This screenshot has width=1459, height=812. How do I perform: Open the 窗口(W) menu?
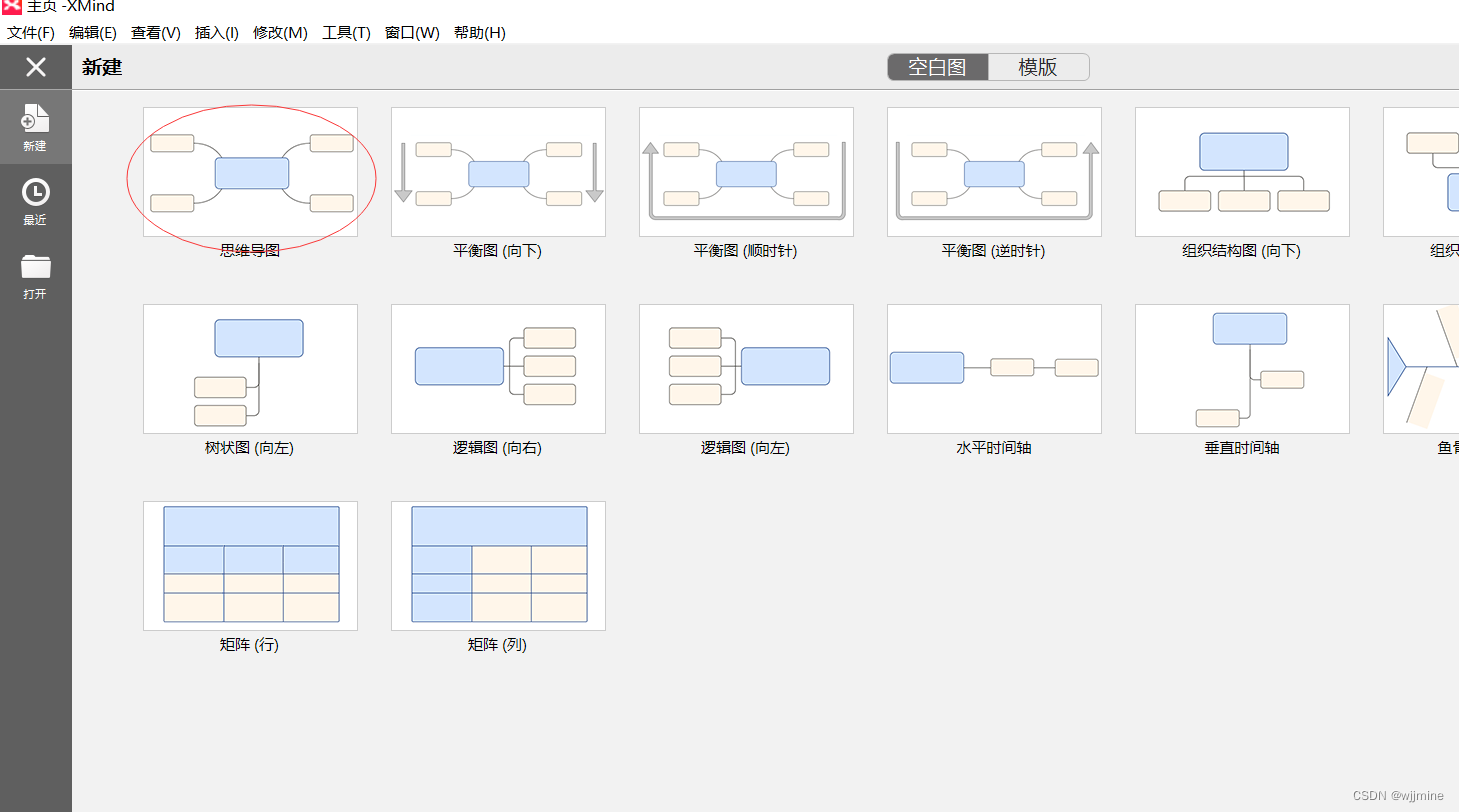click(x=412, y=32)
